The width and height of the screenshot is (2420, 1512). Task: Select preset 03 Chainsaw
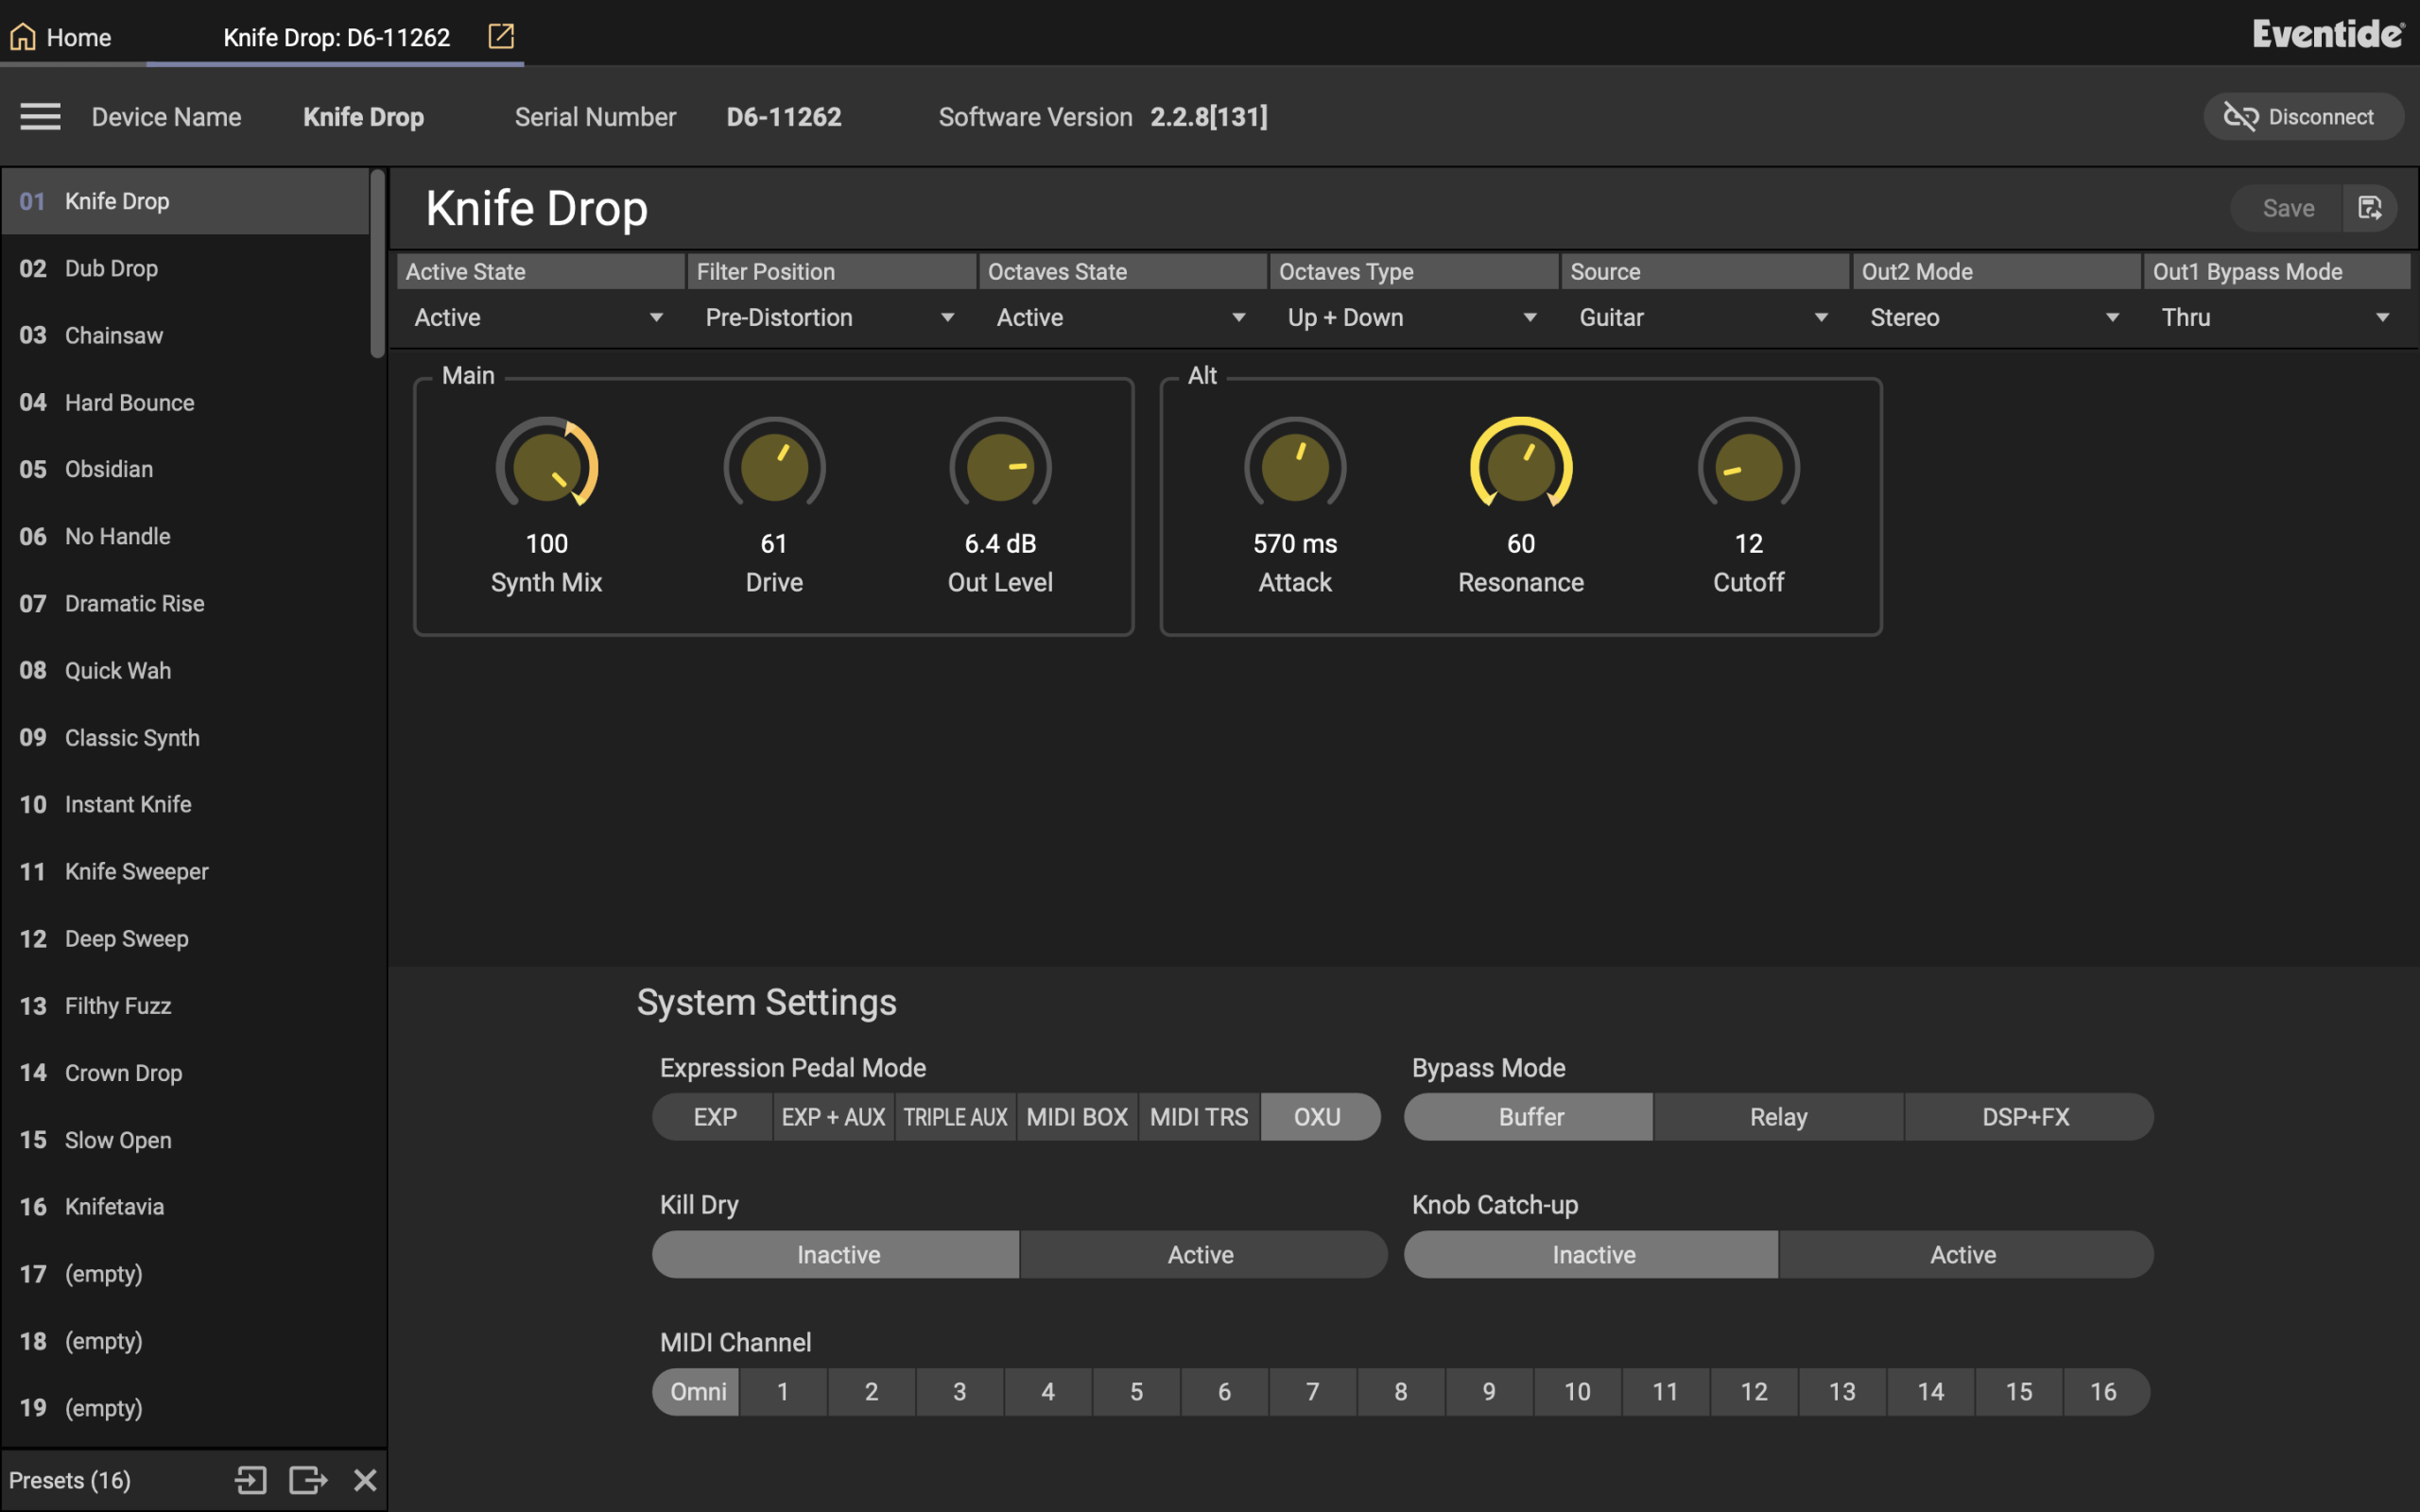pos(185,335)
